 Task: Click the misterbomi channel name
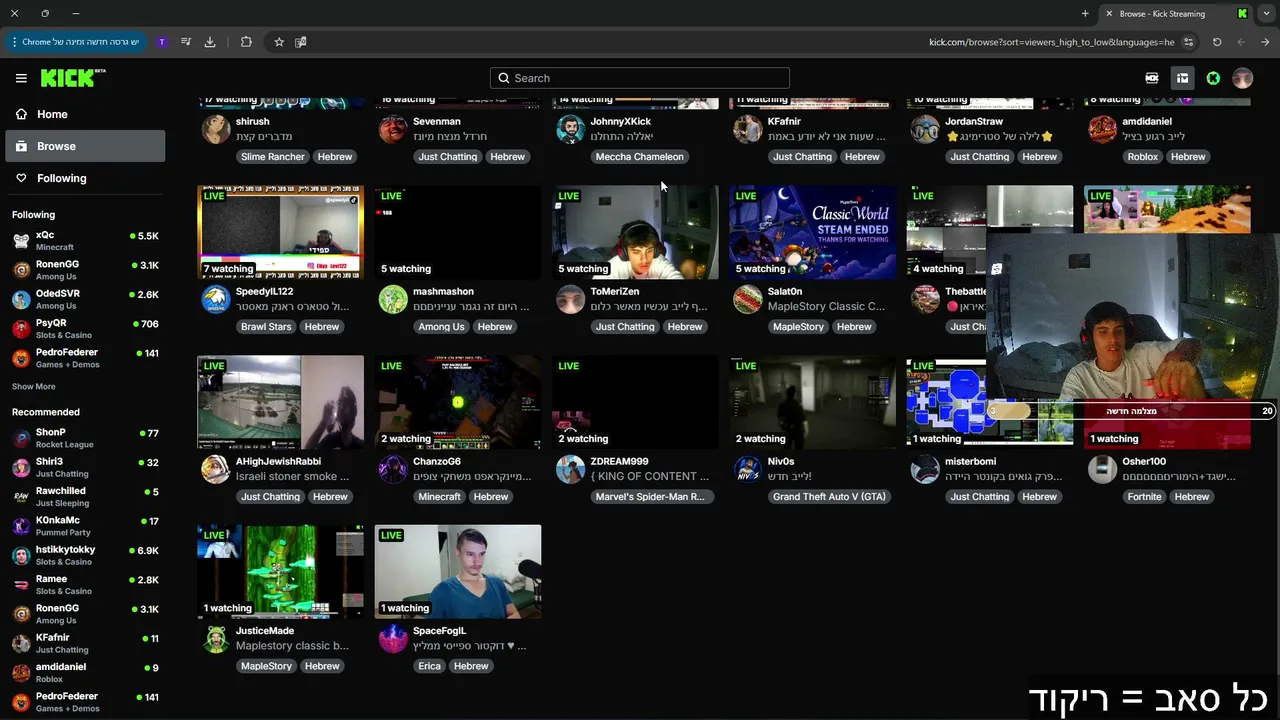pyautogui.click(x=971, y=462)
